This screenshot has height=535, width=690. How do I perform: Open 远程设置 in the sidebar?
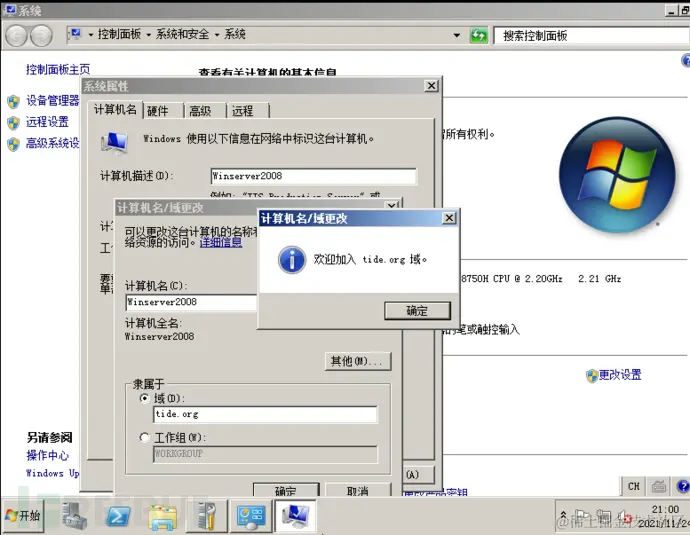click(x=48, y=121)
